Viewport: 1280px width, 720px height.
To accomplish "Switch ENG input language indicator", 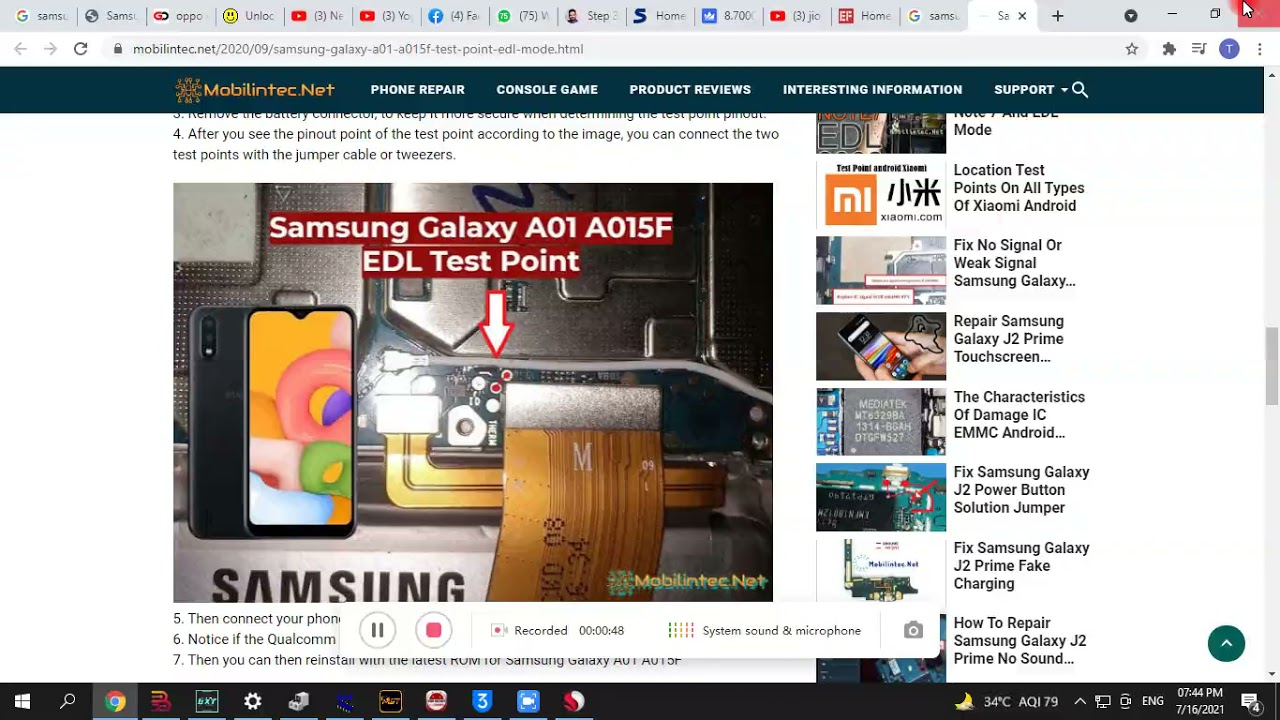I will 1152,701.
